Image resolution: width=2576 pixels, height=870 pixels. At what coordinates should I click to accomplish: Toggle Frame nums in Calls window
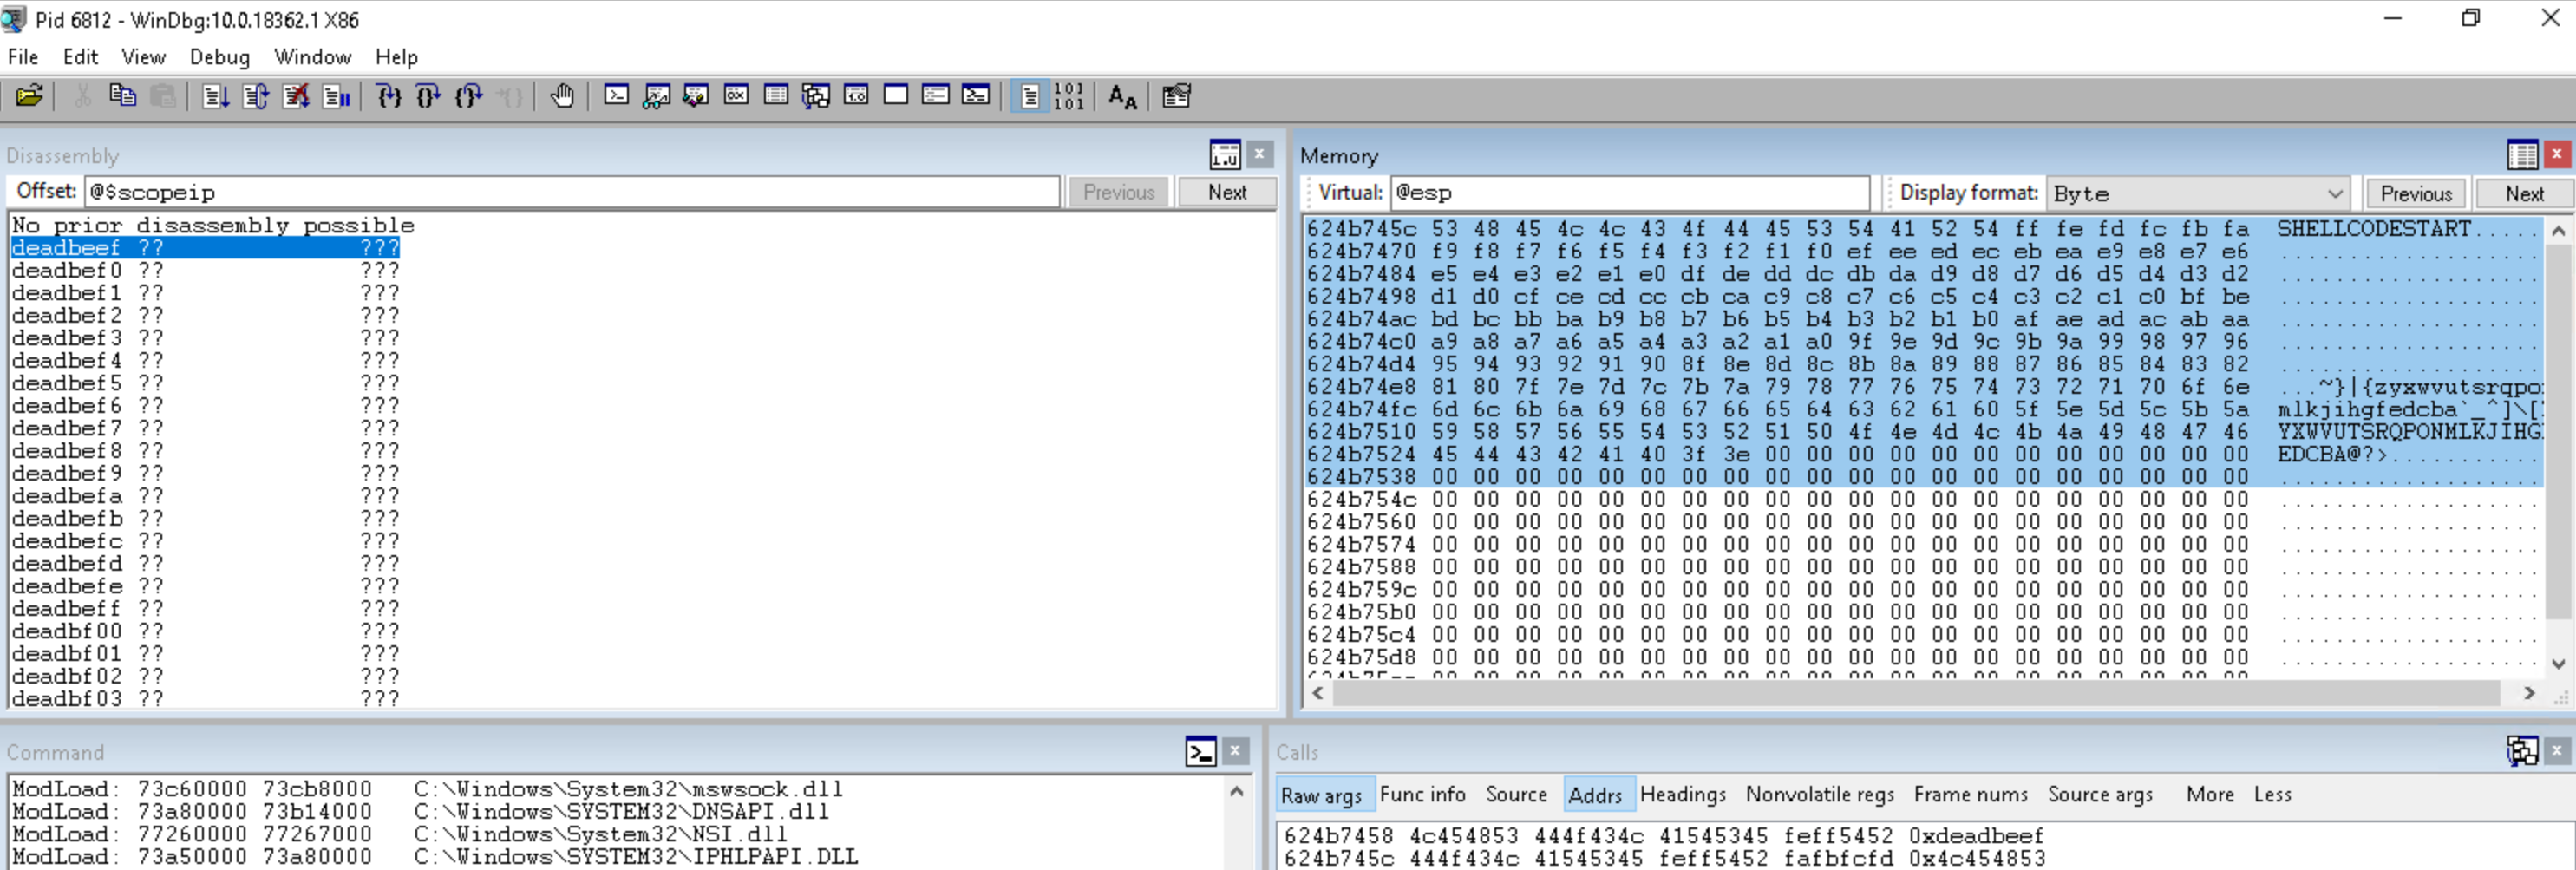[1970, 794]
